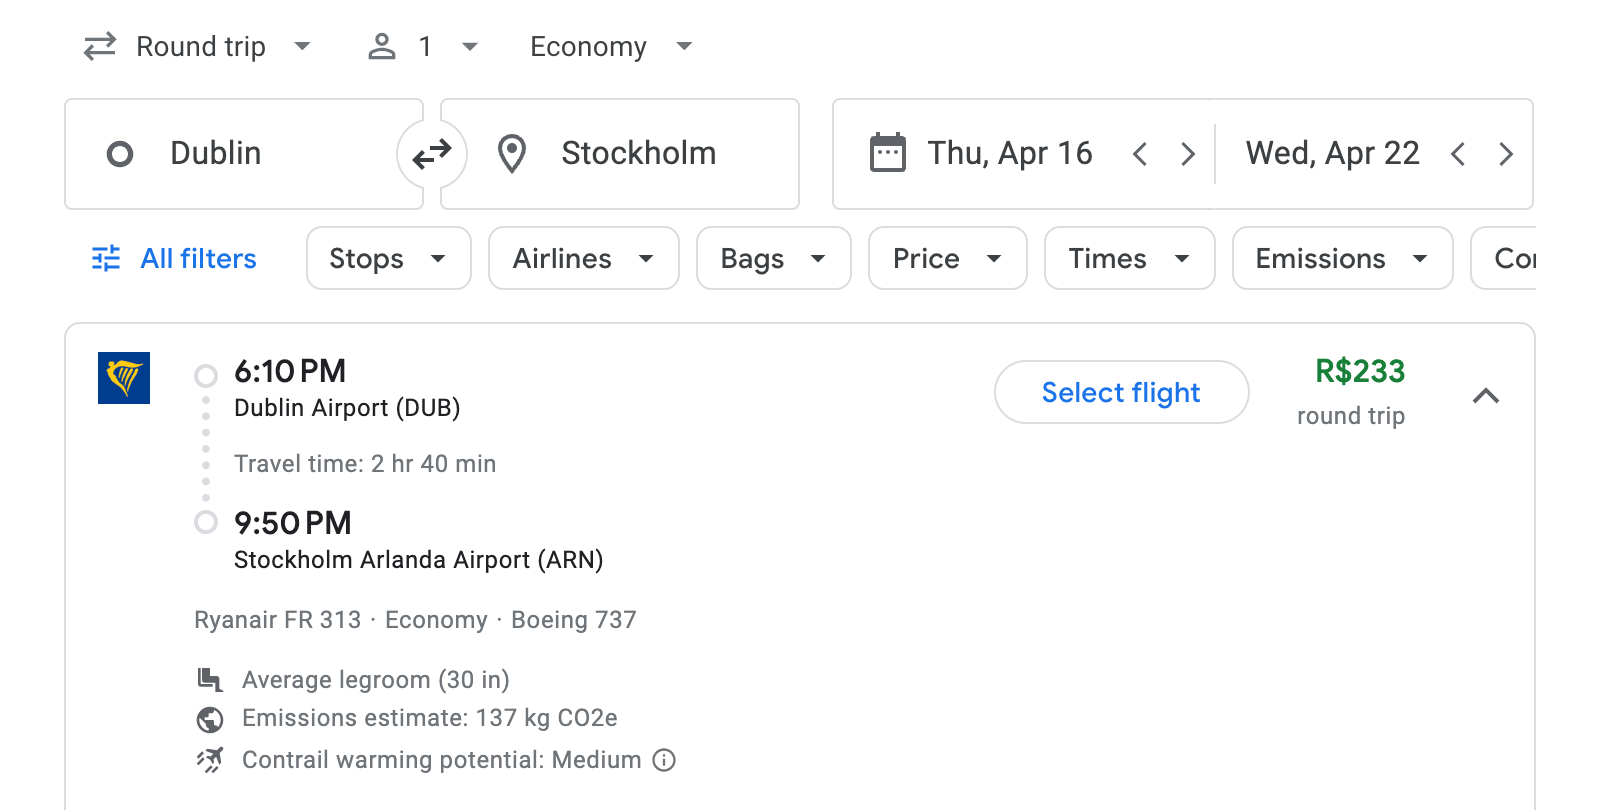
Task: Open the Economy cabin class dropdown
Action: pos(608,46)
